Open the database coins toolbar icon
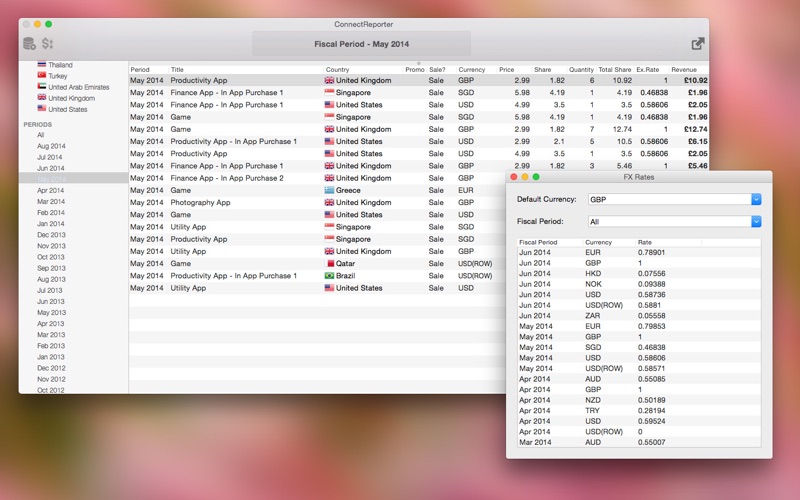The height and width of the screenshot is (500, 800). coord(30,44)
